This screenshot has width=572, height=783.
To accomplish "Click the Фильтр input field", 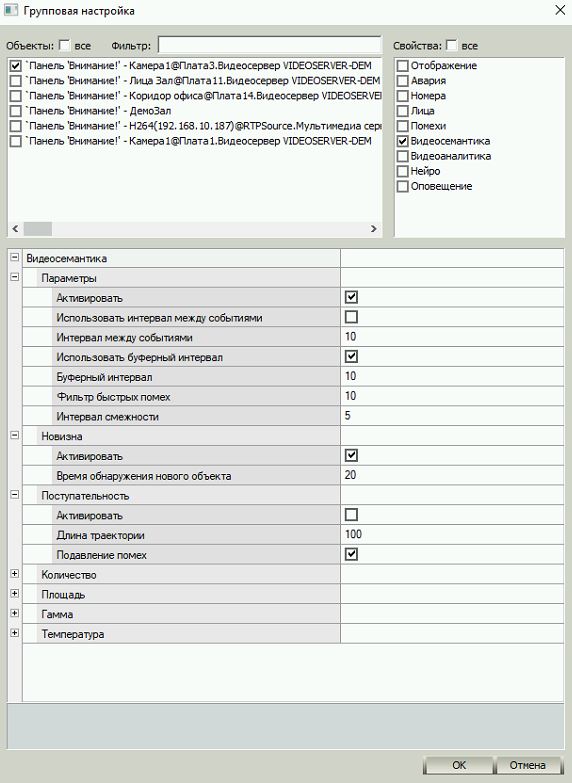I will coord(270,45).
